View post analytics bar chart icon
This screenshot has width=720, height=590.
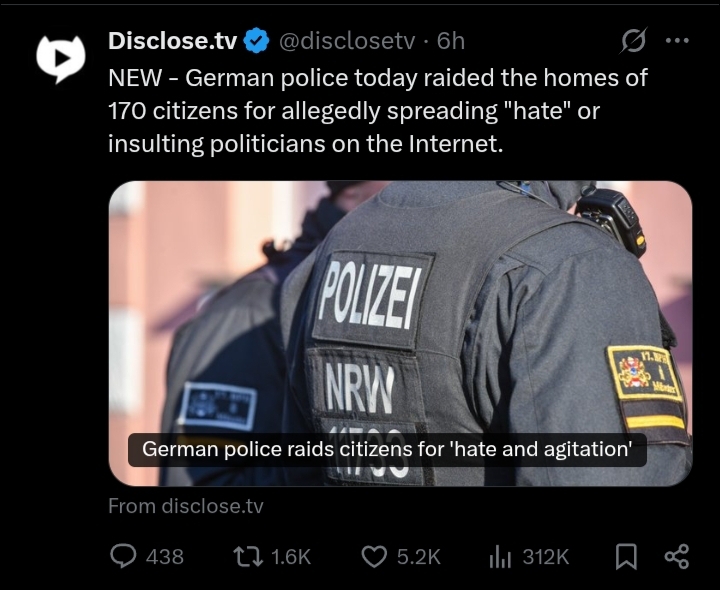pyautogui.click(x=500, y=556)
